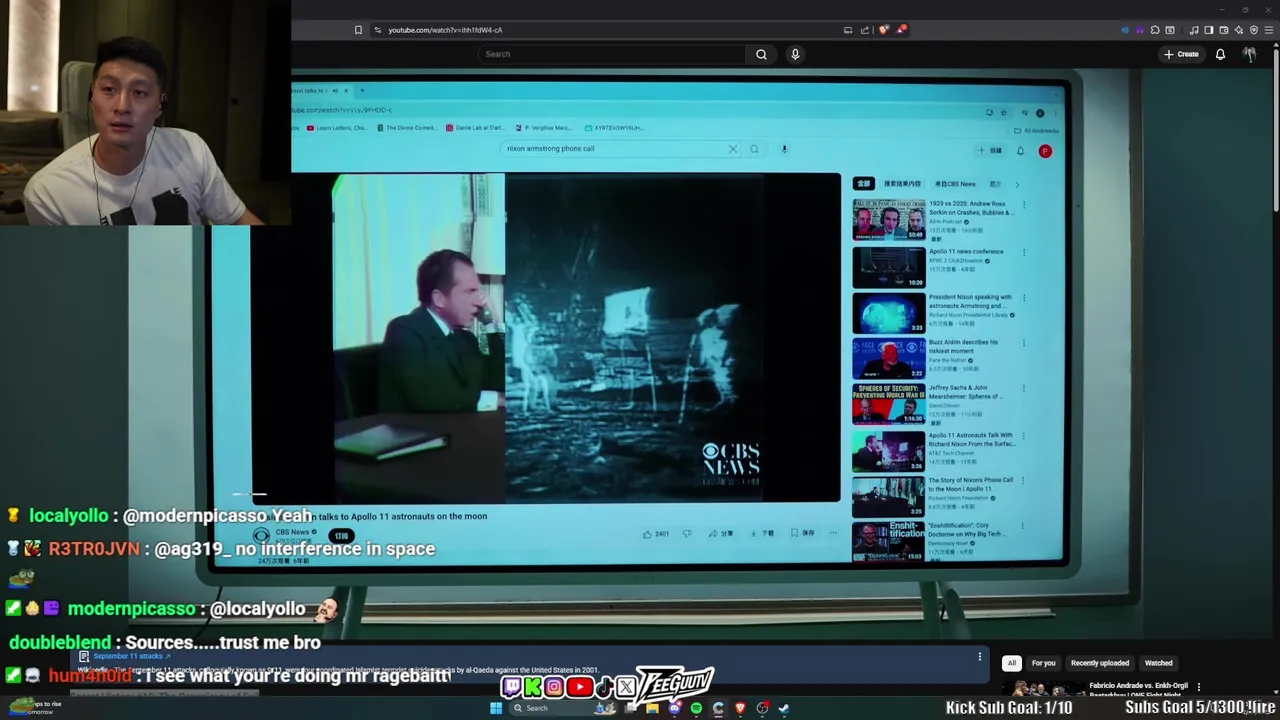Click the inner YouTube bell beside red P avatar
The height and width of the screenshot is (720, 1280).
pos(1020,151)
